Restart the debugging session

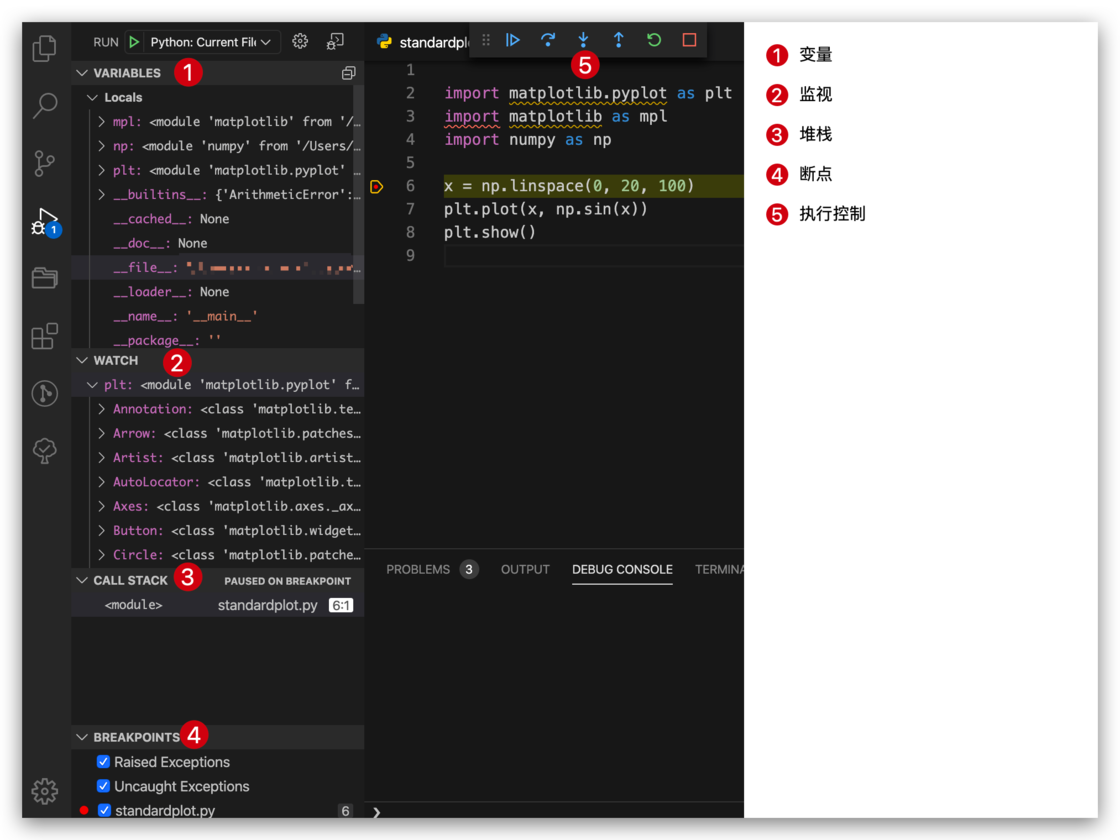(x=654, y=40)
